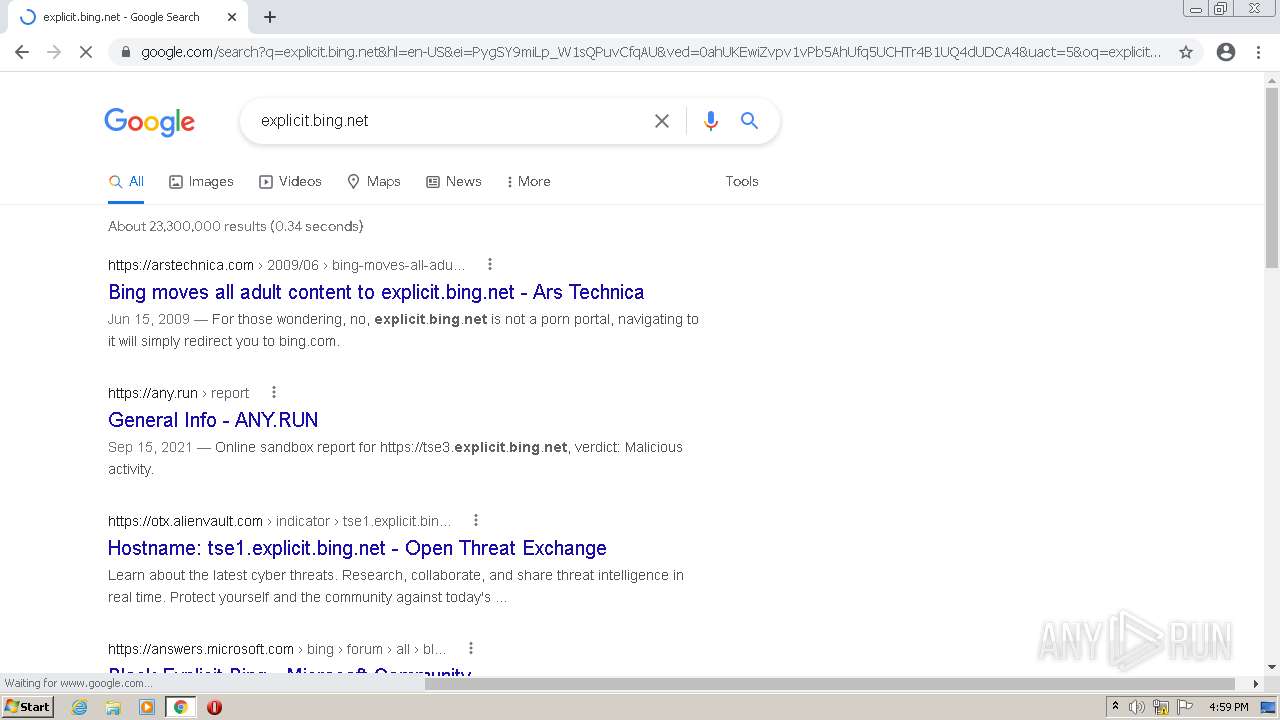Click the Action Center flag icon

coord(1185,707)
